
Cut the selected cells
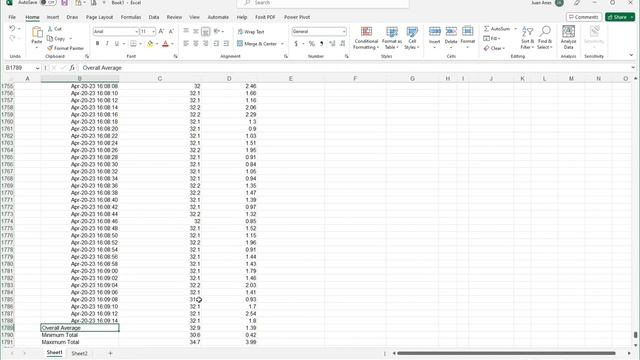55,29
